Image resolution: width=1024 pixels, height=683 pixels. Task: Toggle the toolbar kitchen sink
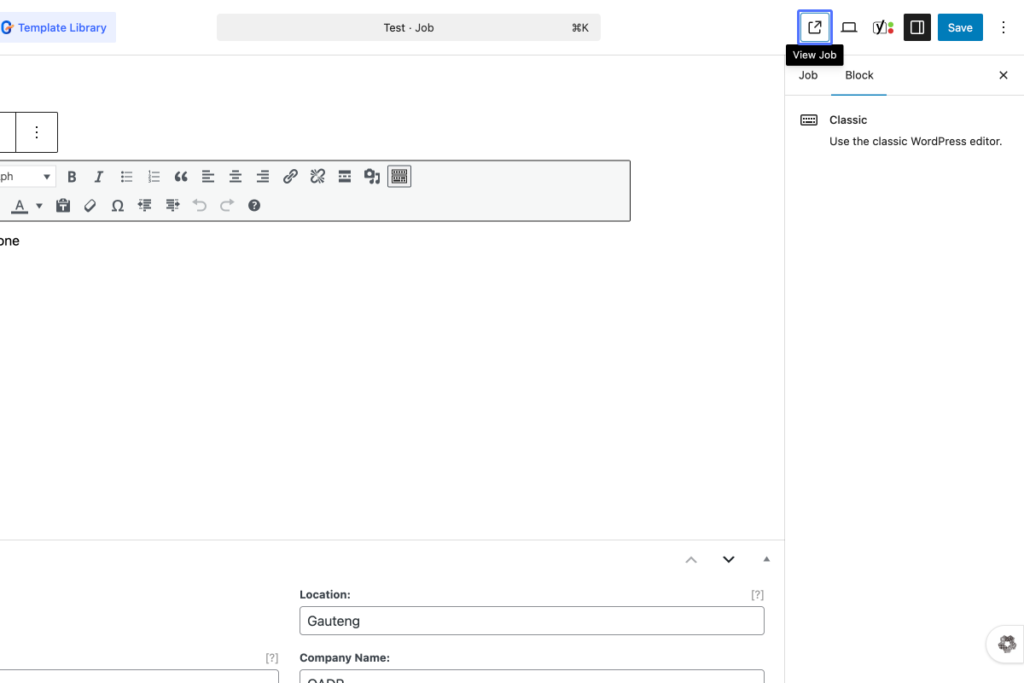click(399, 177)
